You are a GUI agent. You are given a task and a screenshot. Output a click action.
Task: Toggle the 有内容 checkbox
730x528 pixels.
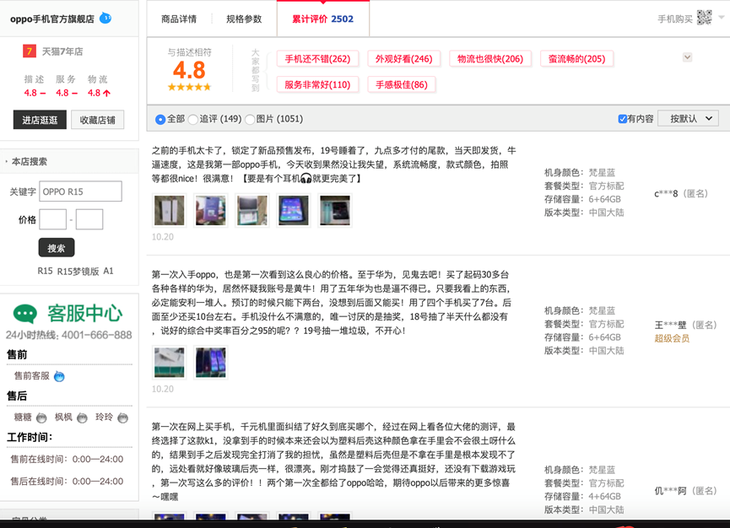(622, 119)
